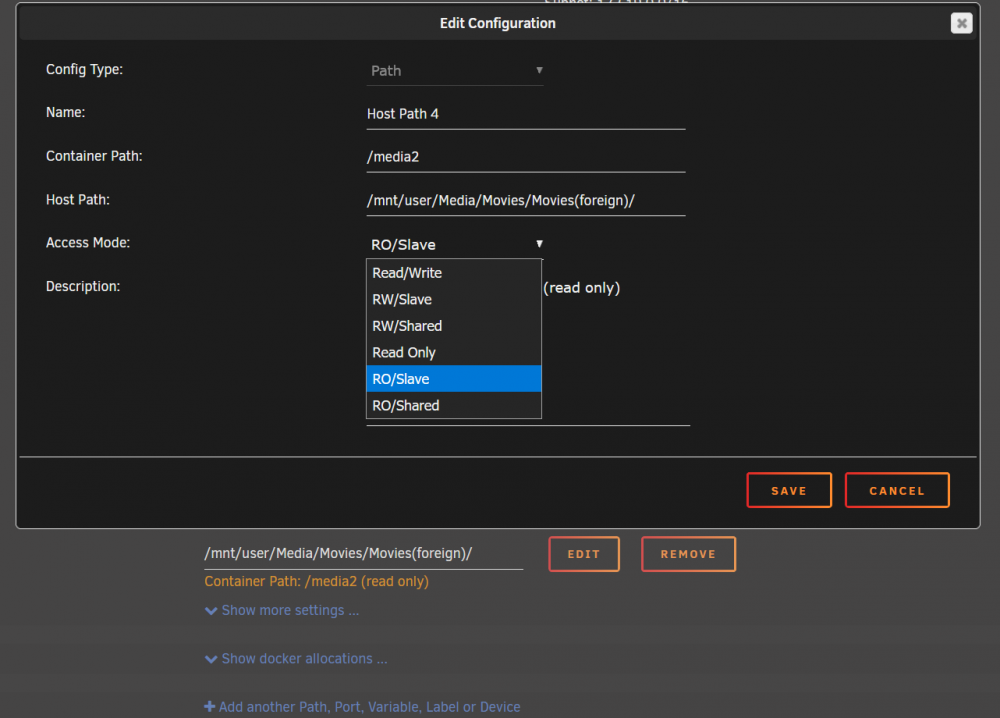This screenshot has width=1000, height=718.
Task: Select highlighted RO/Slave option
Action: pyautogui.click(x=453, y=379)
